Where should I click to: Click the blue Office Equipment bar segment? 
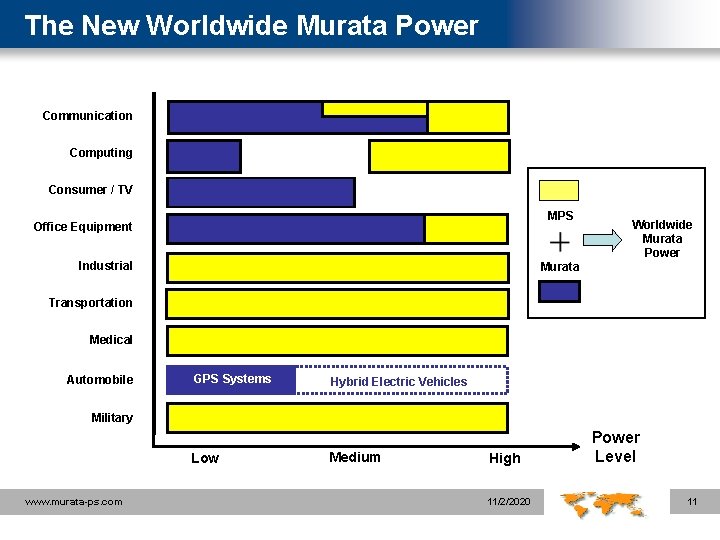pos(295,229)
